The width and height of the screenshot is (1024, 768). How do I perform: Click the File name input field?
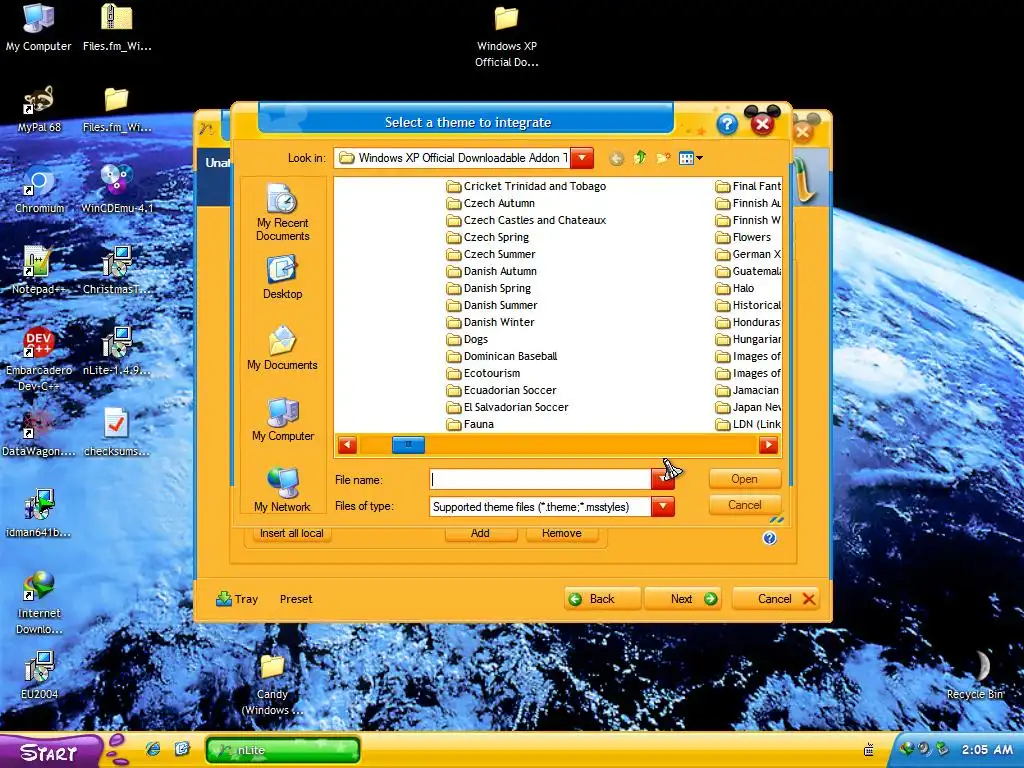pyautogui.click(x=540, y=479)
